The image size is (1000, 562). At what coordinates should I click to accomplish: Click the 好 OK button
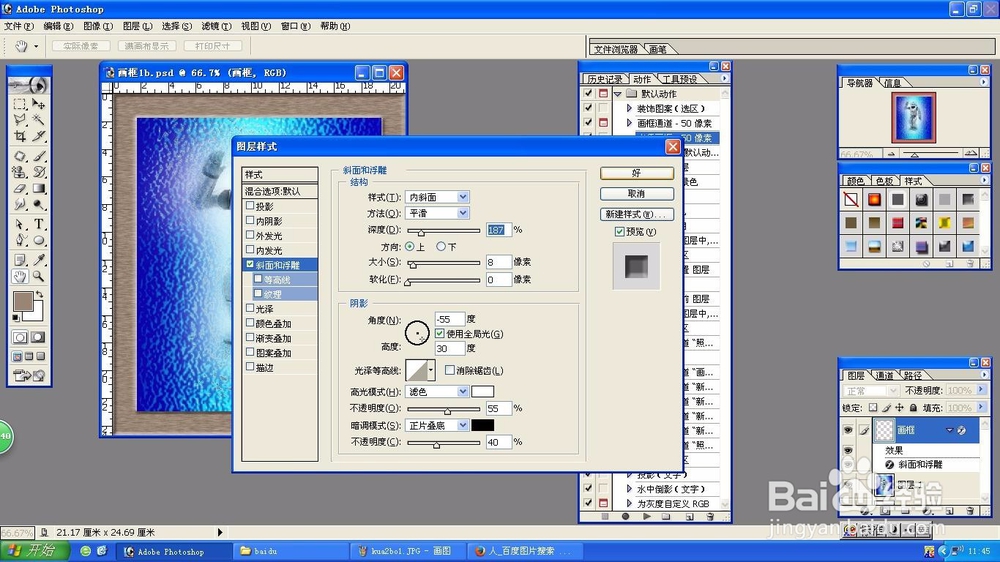[x=636, y=173]
